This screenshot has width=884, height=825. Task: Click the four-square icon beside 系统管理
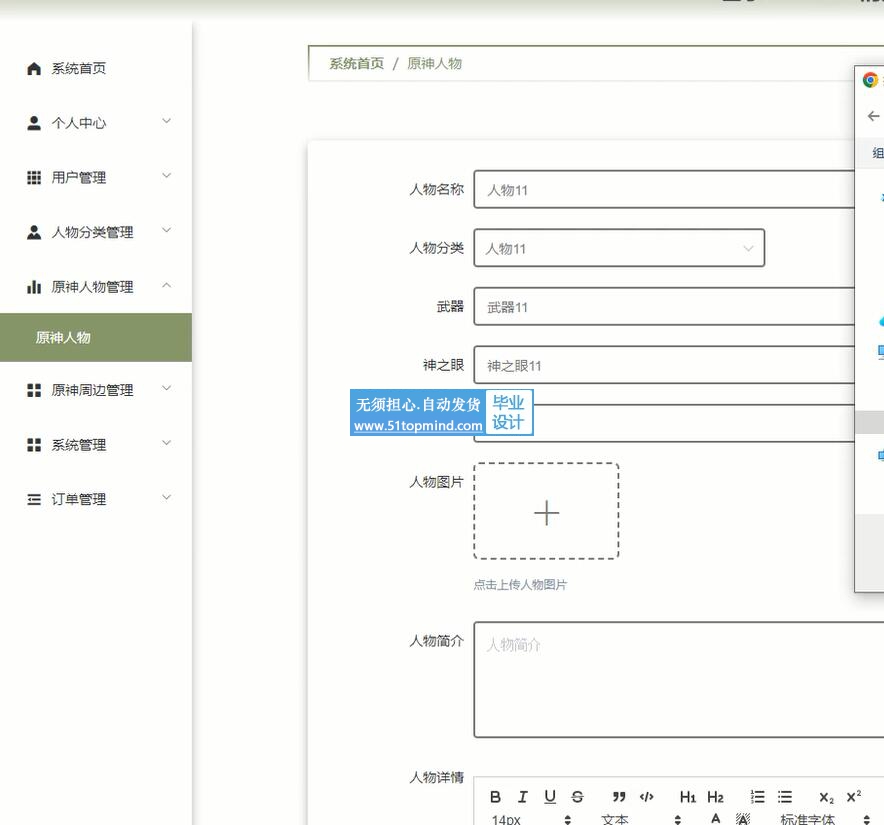click(x=34, y=445)
